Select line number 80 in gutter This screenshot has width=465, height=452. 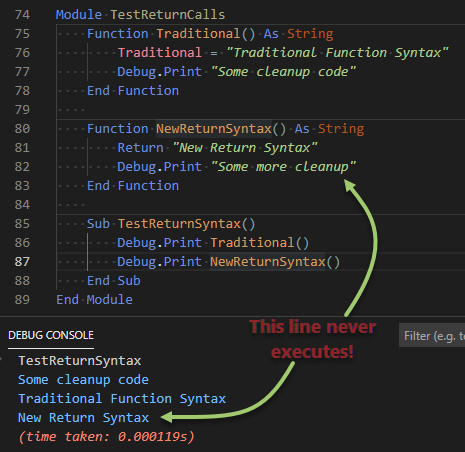[x=22, y=129]
